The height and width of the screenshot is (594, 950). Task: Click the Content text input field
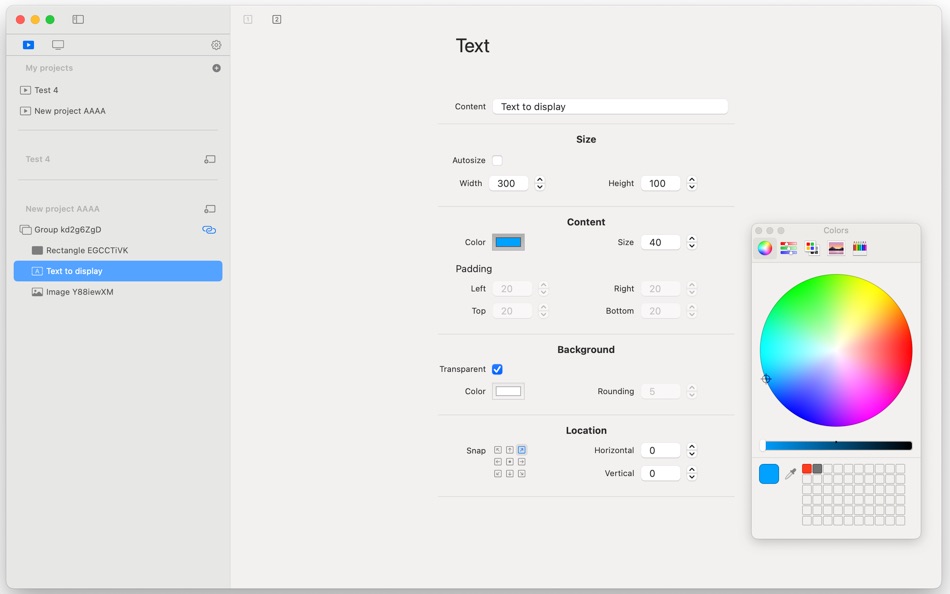(610, 106)
